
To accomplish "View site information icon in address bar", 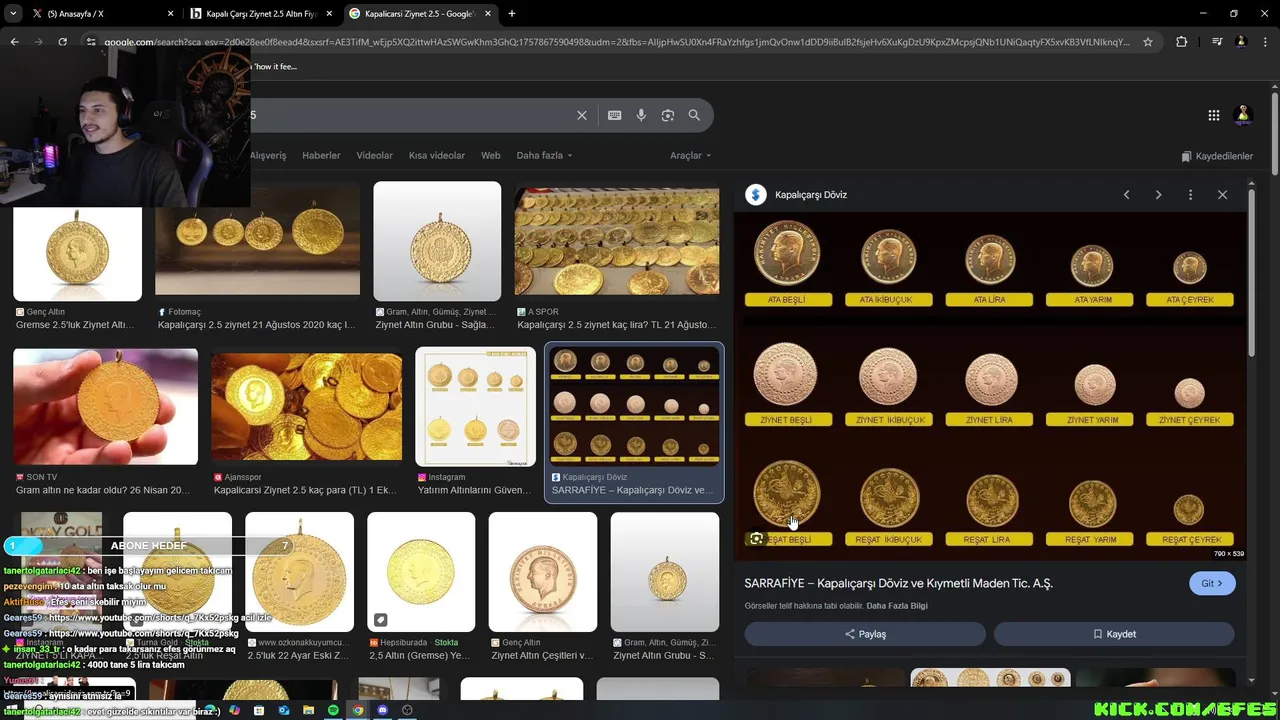I will [x=91, y=42].
